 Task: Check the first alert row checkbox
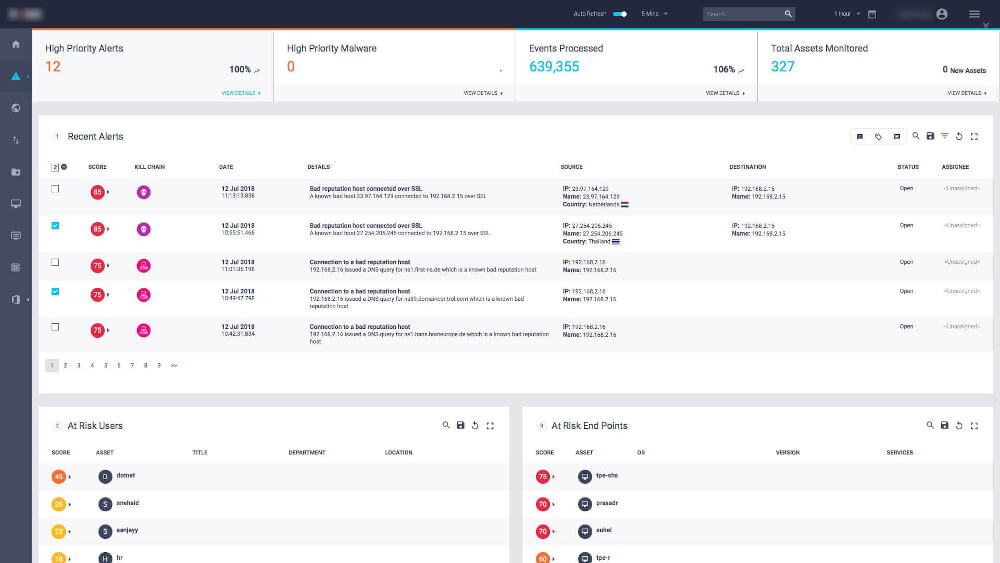(x=55, y=189)
